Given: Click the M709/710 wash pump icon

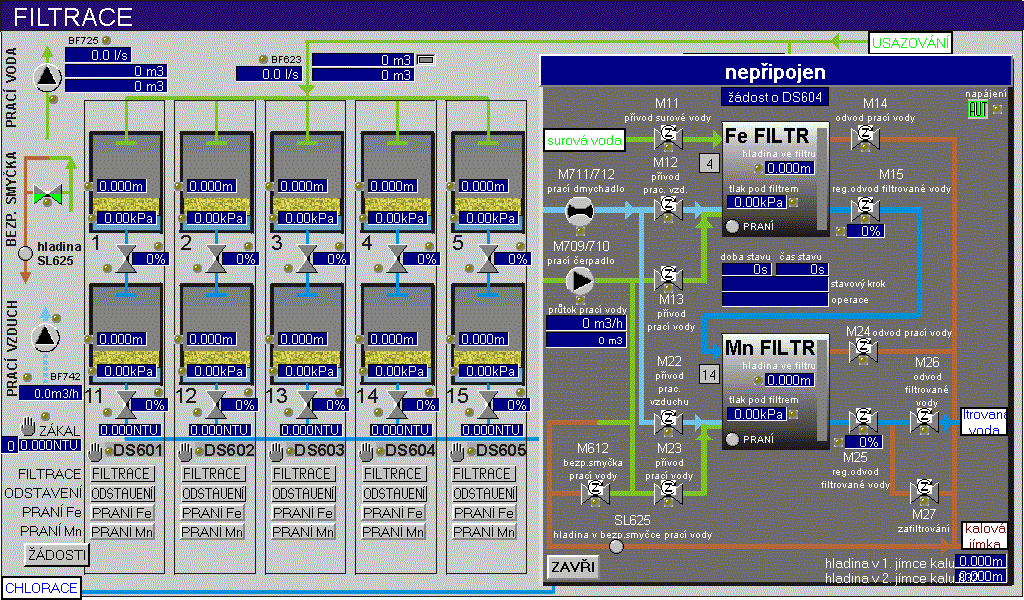Looking at the screenshot, I should pyautogui.click(x=579, y=278).
